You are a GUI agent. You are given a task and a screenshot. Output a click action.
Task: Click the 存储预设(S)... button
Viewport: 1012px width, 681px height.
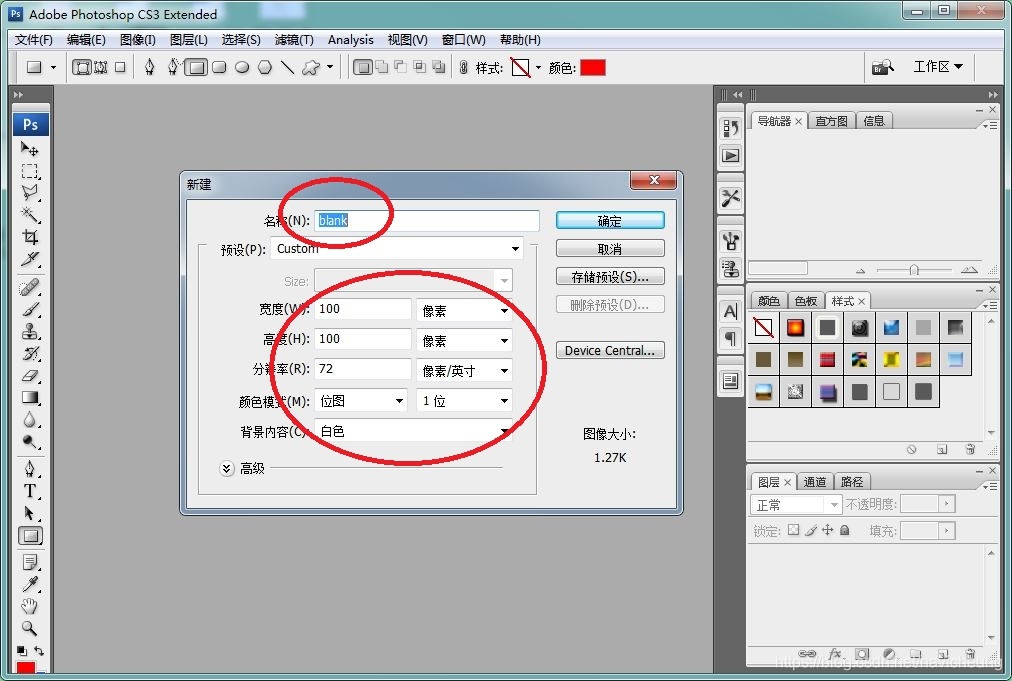(610, 277)
